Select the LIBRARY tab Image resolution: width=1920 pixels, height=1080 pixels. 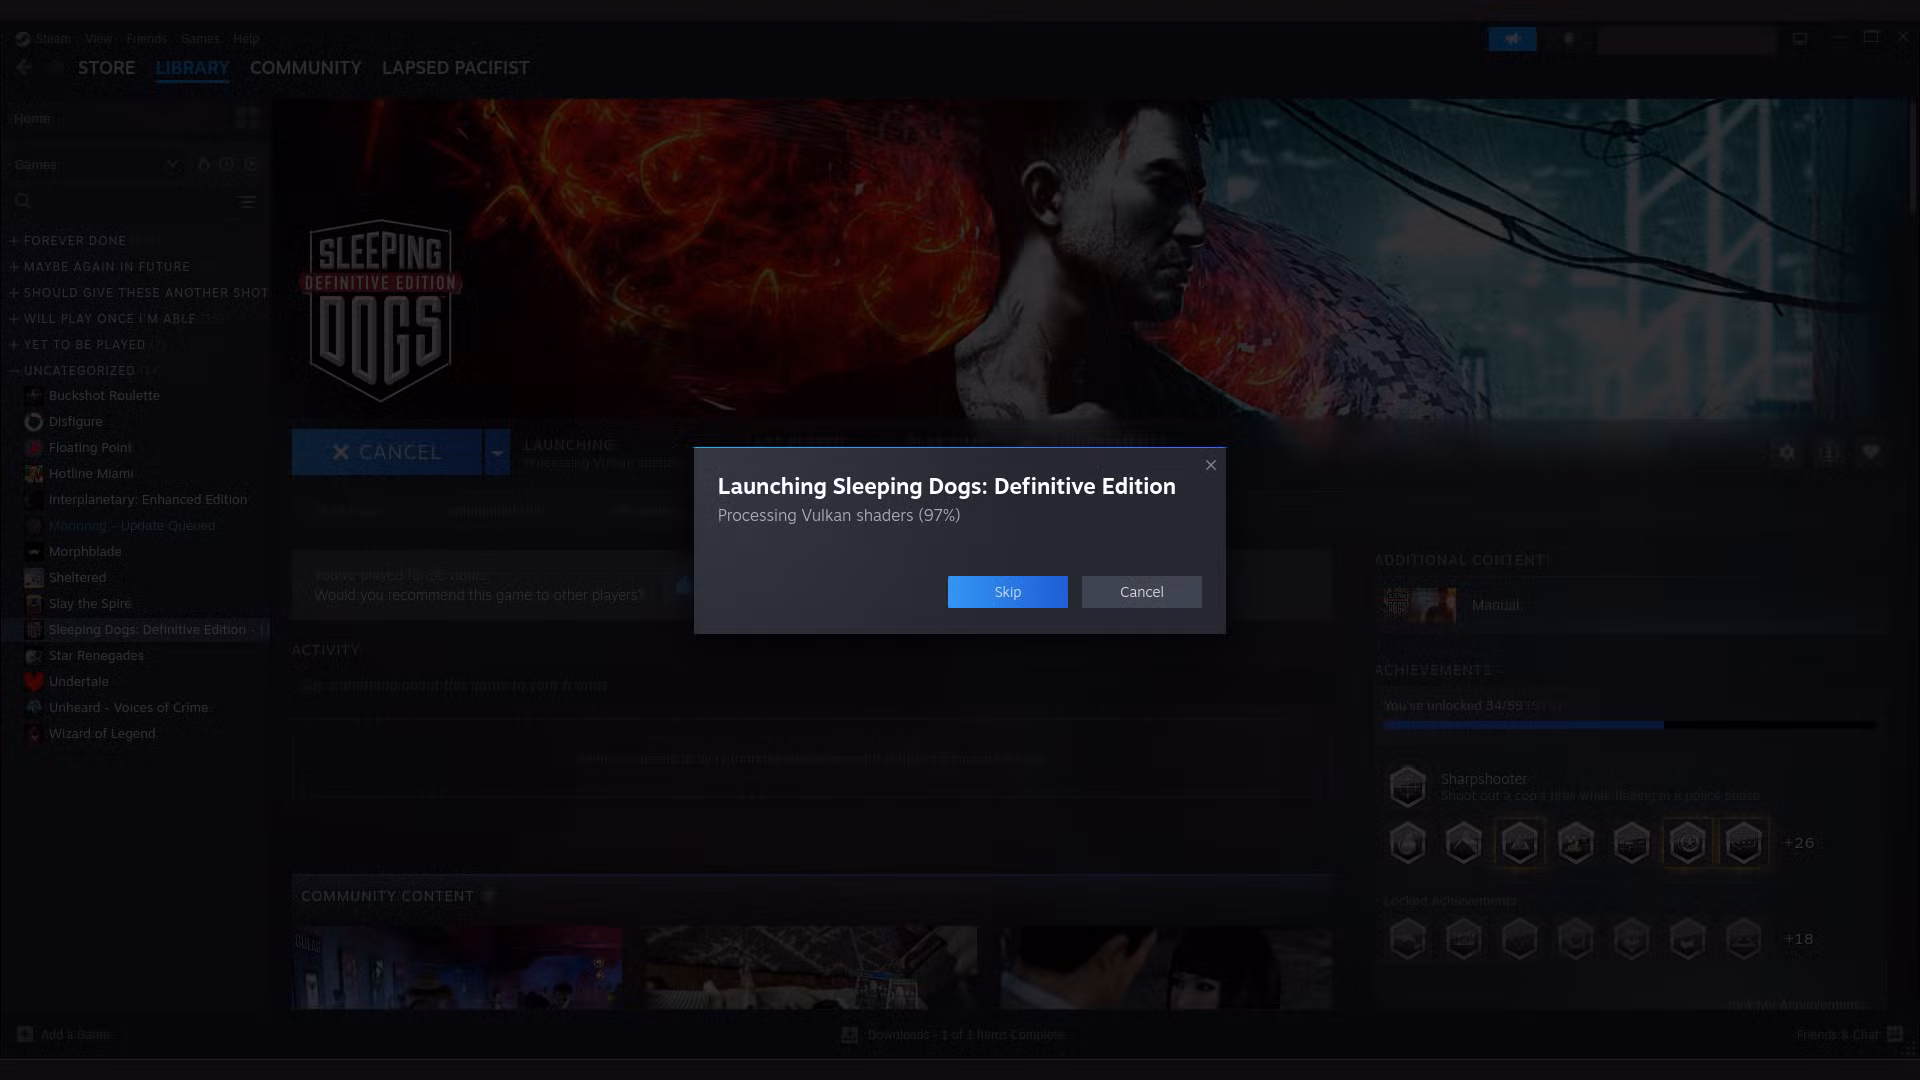pos(192,68)
